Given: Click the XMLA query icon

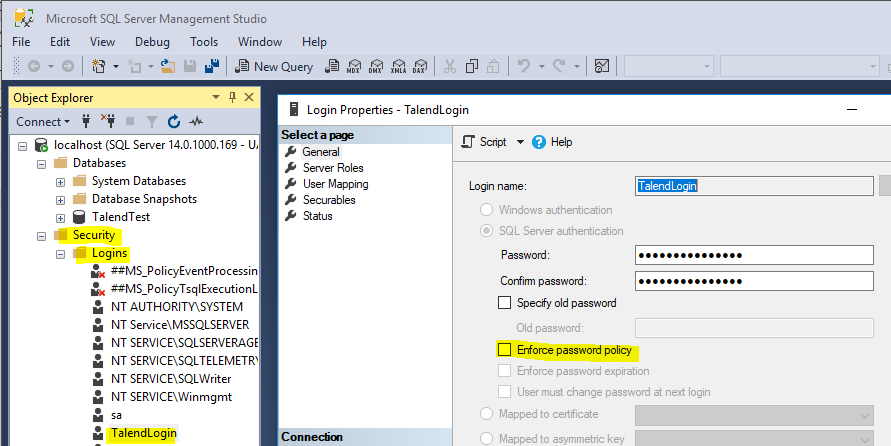Looking at the screenshot, I should pyautogui.click(x=398, y=66).
